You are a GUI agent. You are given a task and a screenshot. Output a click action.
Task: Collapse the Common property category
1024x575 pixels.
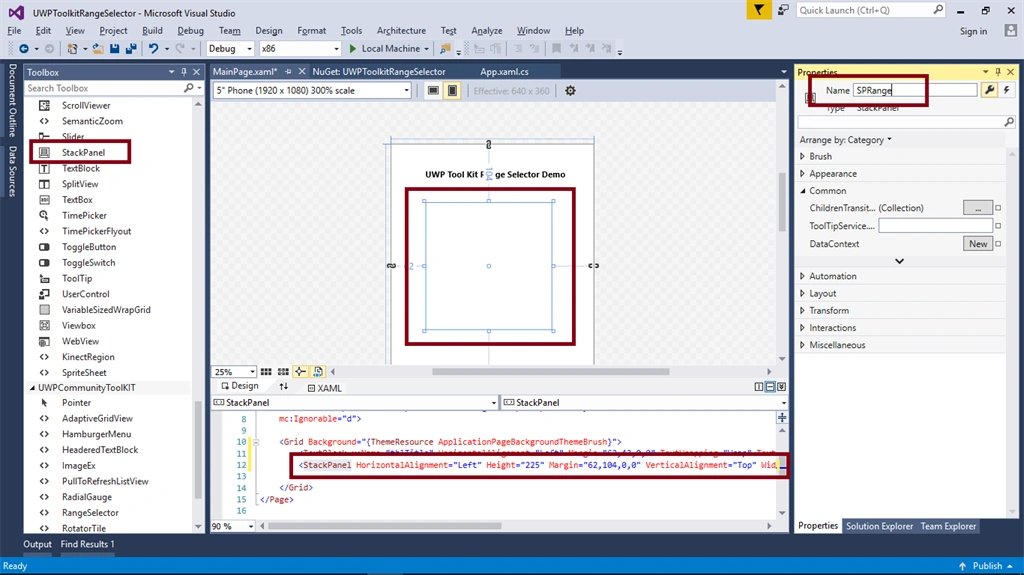803,191
